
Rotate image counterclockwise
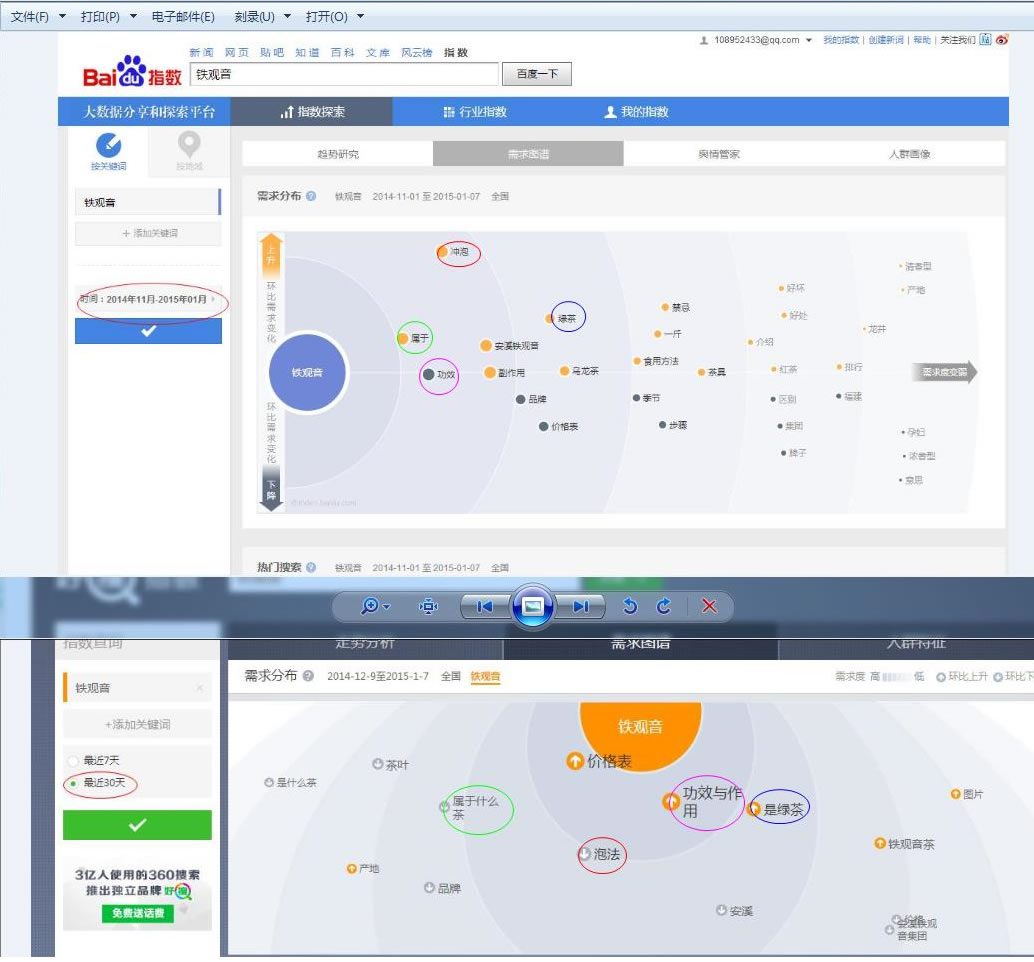[630, 606]
